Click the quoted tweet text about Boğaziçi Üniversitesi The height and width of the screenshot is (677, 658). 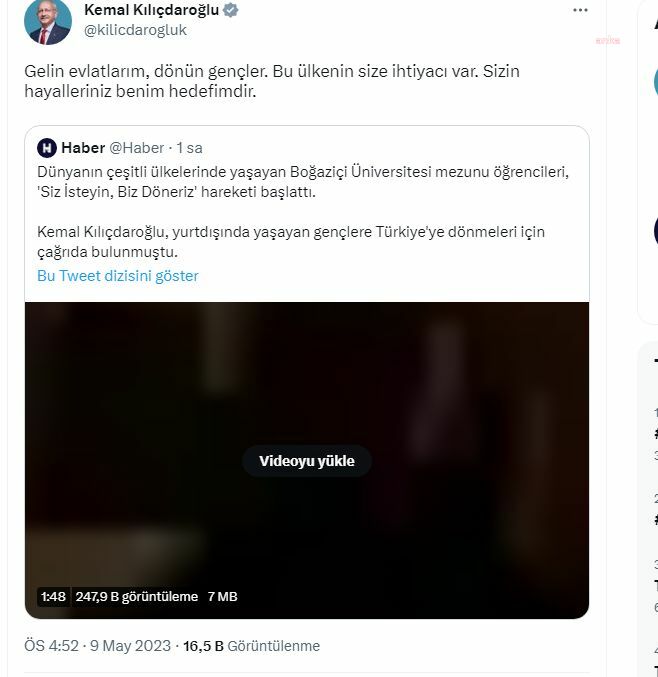300,182
